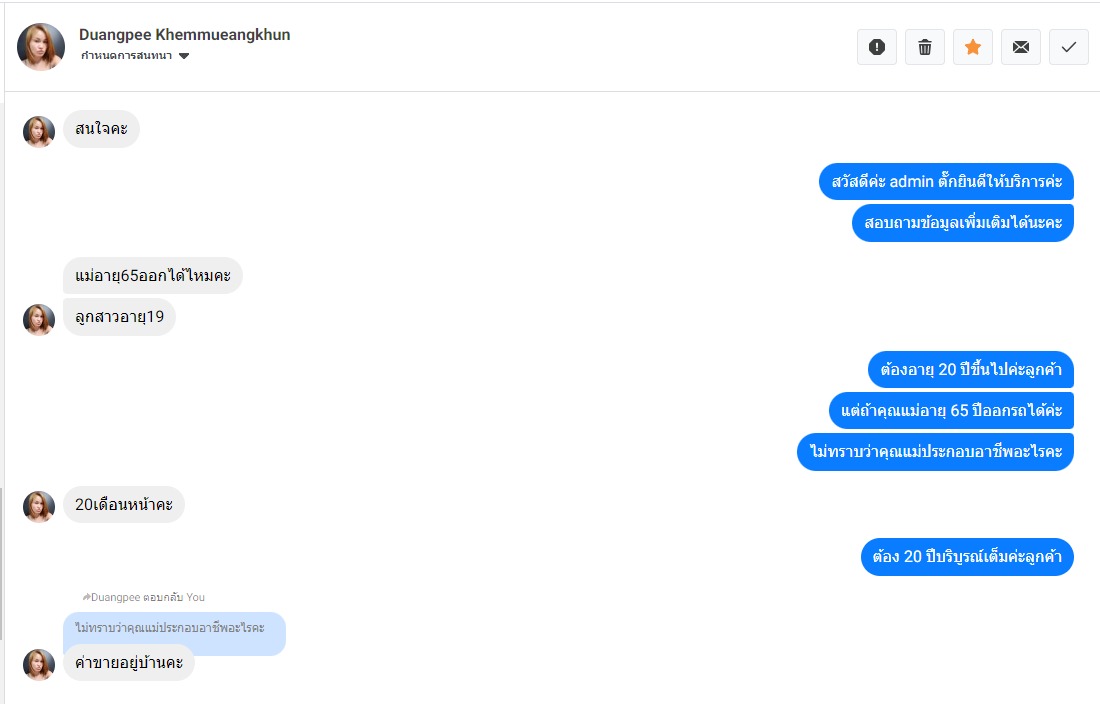The width and height of the screenshot is (1100, 704).
Task: Select 'ต้องอายุ 20 ปีขึ้นไปค่ะลูกค้า' bubble
Action: (x=971, y=370)
